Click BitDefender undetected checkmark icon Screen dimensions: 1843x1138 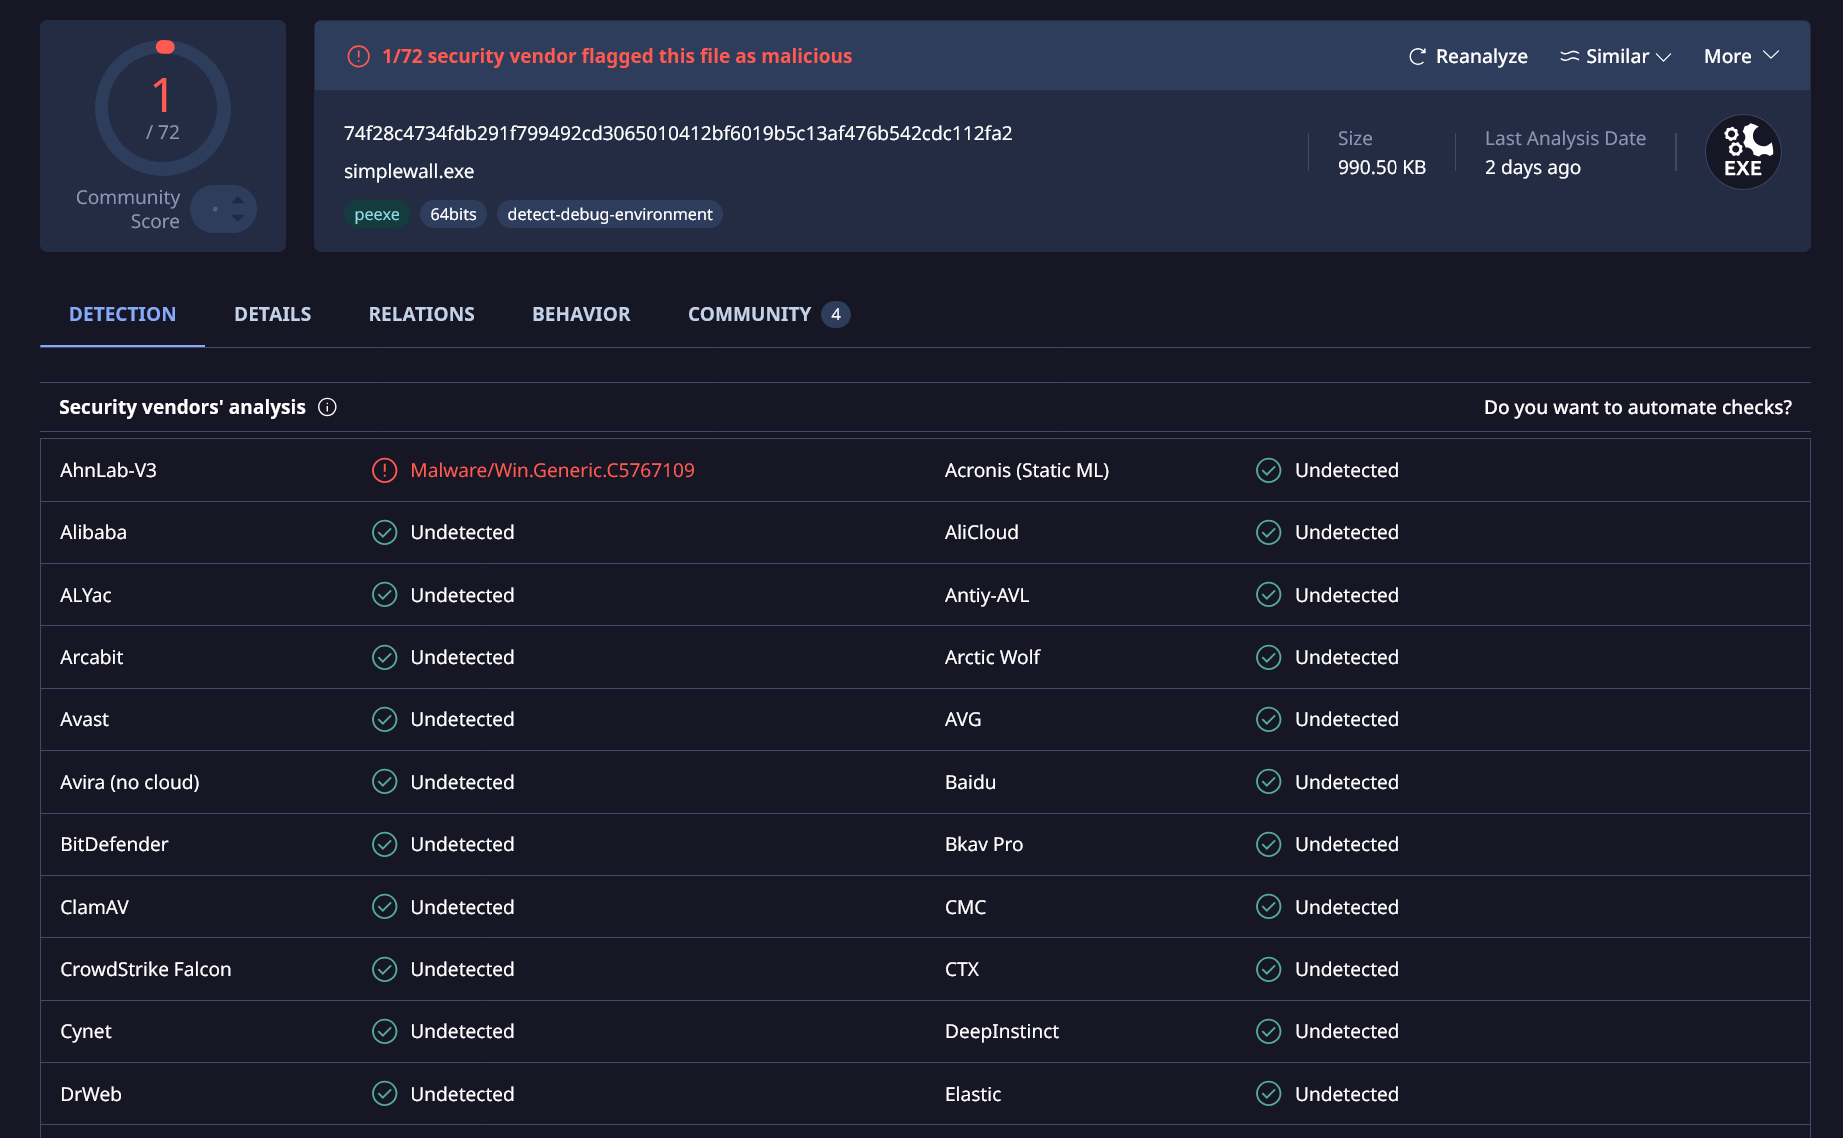(x=385, y=844)
